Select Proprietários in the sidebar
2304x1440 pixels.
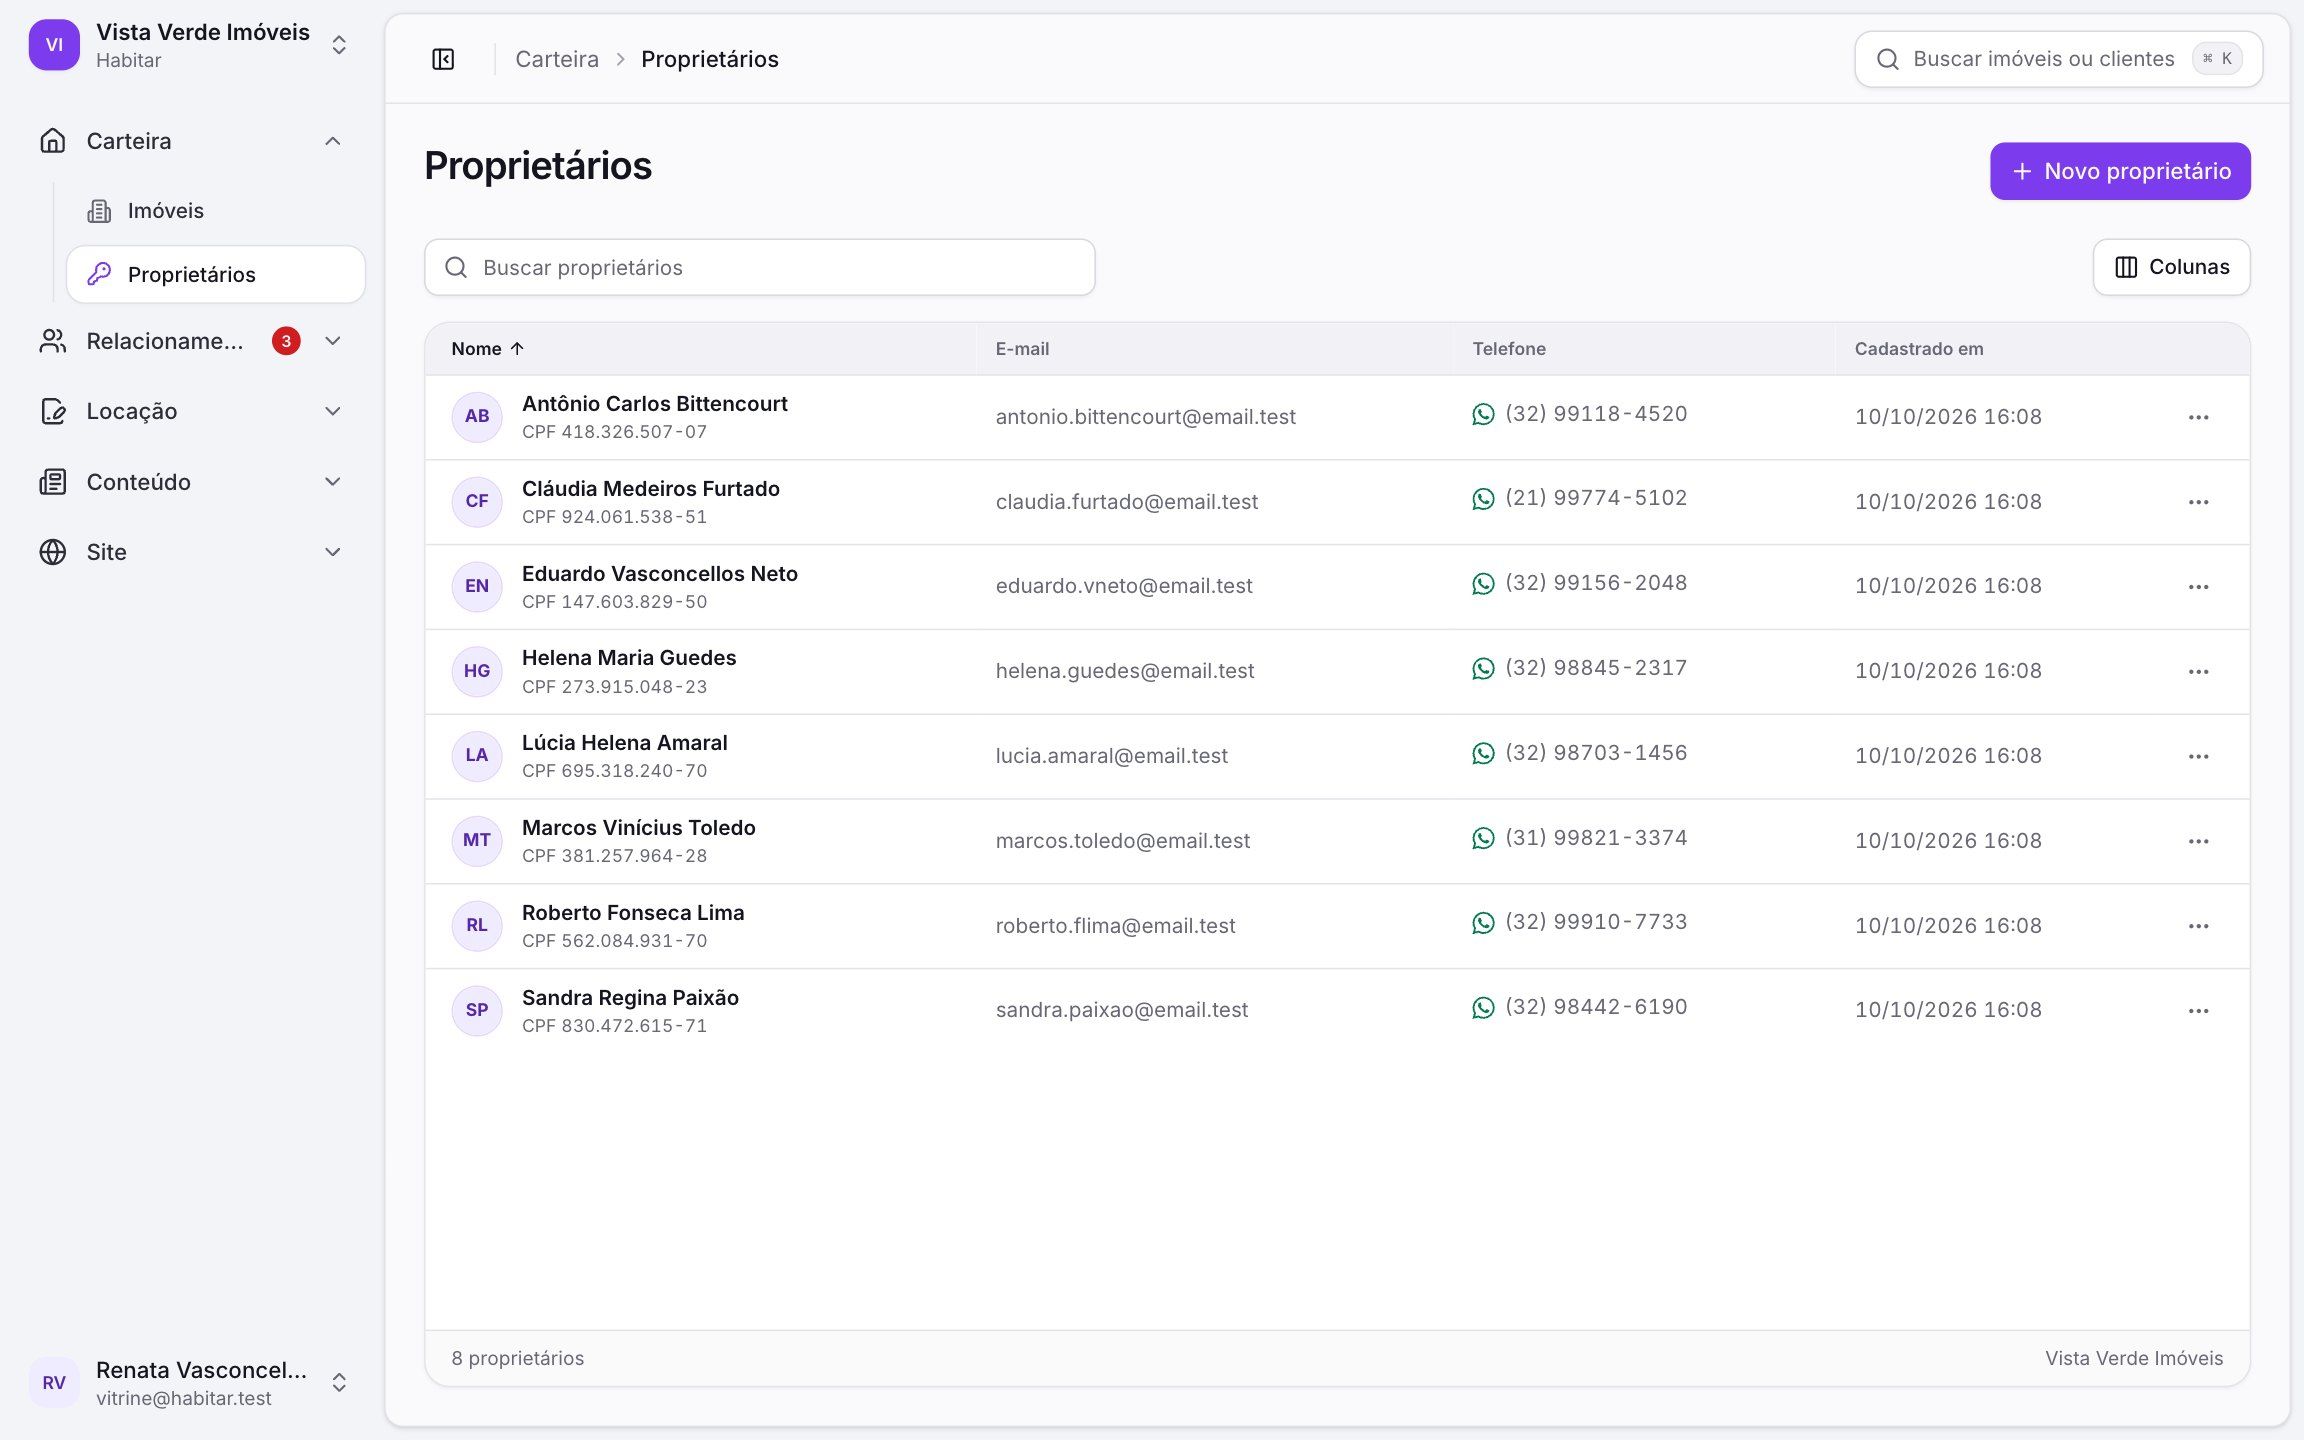pos(216,274)
